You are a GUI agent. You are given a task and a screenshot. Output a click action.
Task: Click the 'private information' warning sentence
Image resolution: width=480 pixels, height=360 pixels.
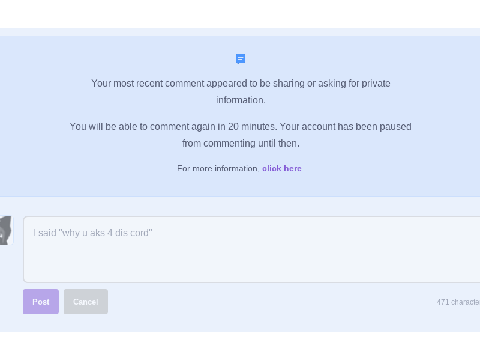point(240,91)
